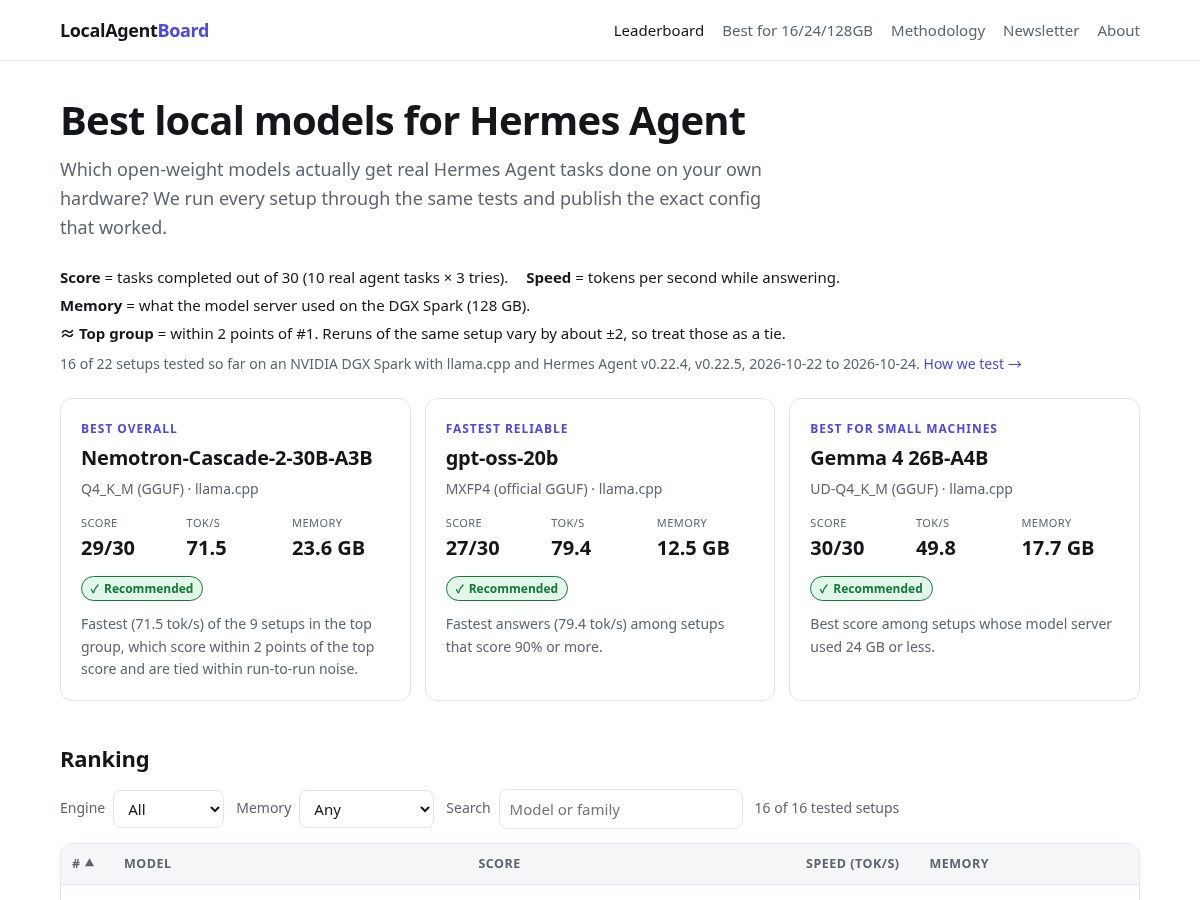The image size is (1200, 900).
Task: Click the 71.5 tok/s stat value
Action: 206,548
